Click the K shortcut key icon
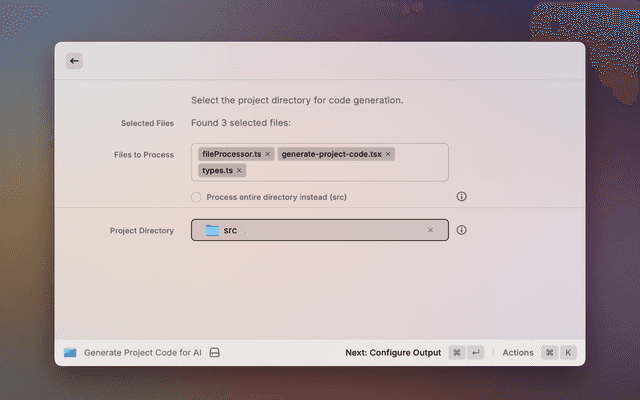Screen dimensions: 640x400 pos(568,353)
